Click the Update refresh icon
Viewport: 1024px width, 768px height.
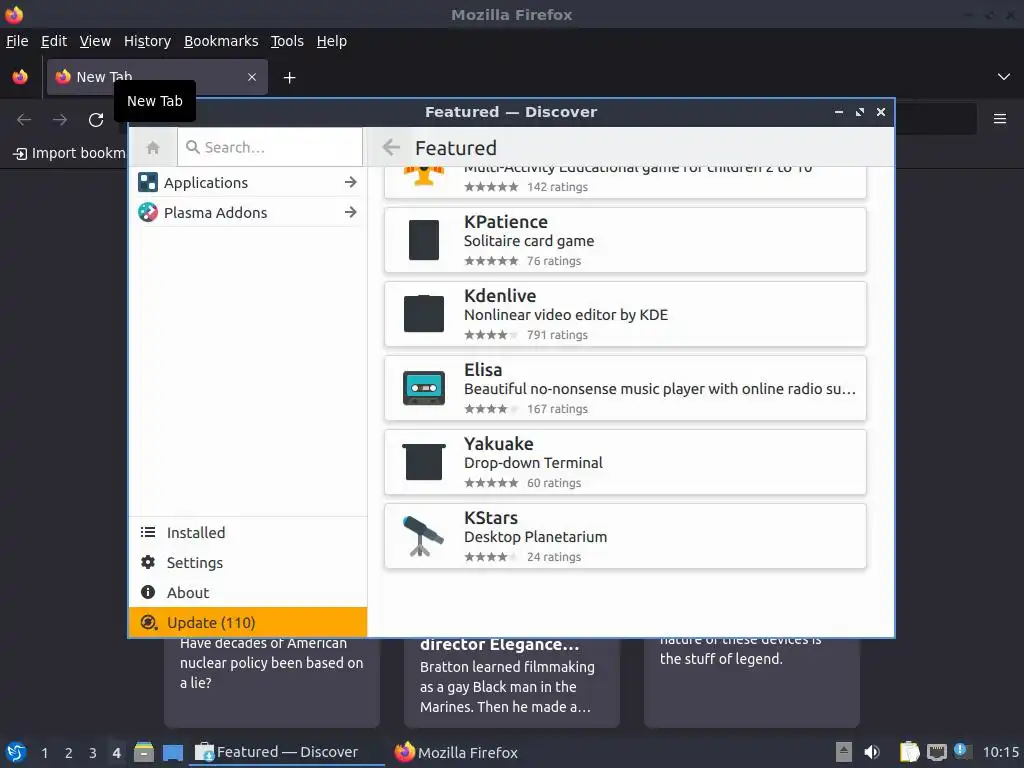tap(149, 622)
